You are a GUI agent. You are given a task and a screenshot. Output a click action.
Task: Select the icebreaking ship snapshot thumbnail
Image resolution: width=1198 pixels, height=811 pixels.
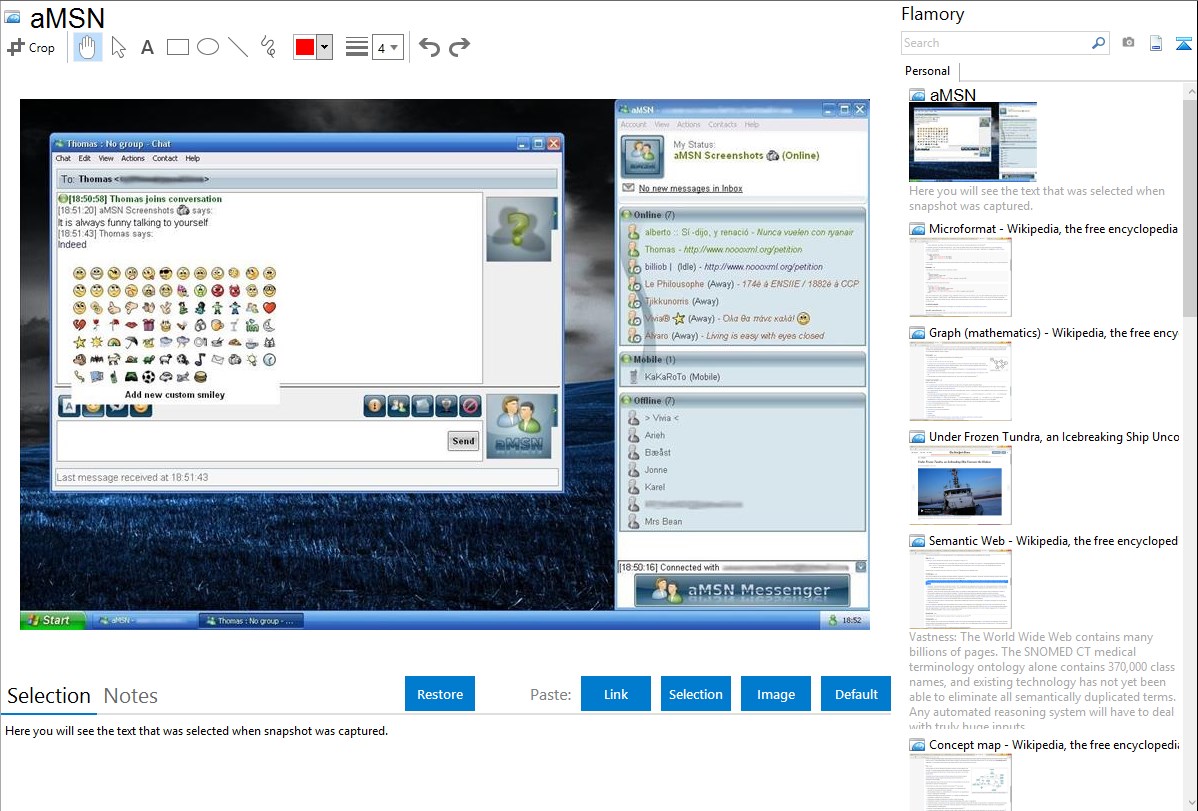click(960, 485)
